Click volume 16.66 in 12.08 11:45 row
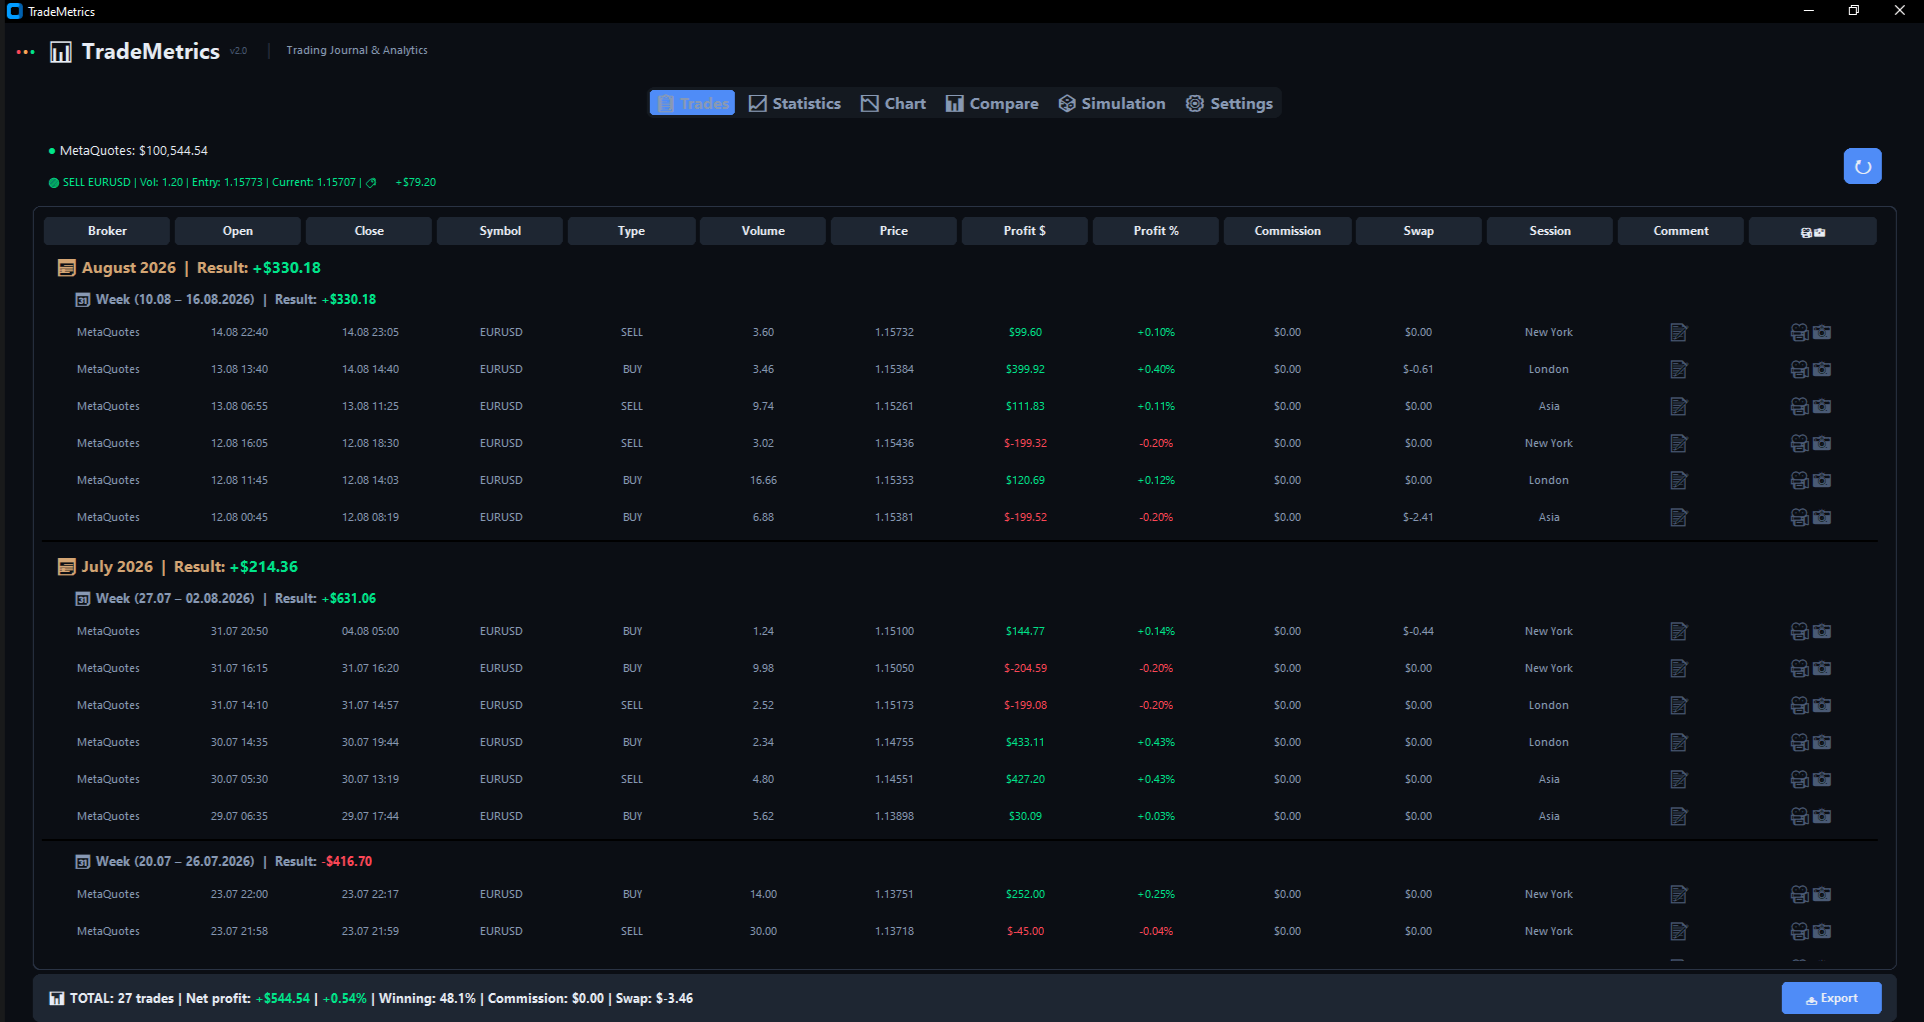 click(763, 480)
